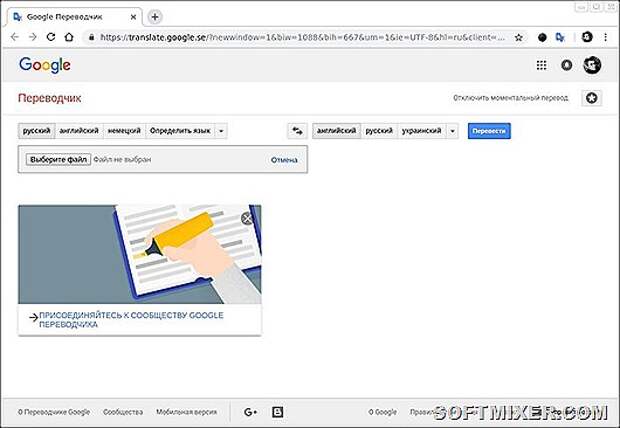This screenshot has height=428, width=620.
Task: Close the Google Переводчик tab
Action: (x=133, y=17)
